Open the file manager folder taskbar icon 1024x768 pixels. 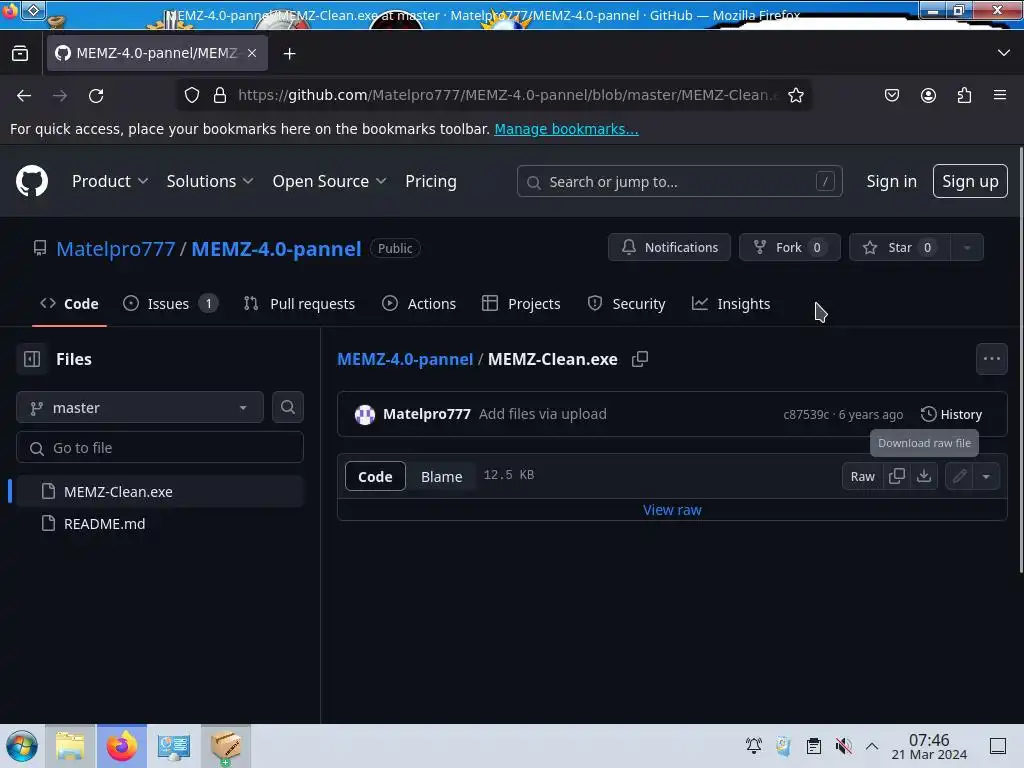71,746
